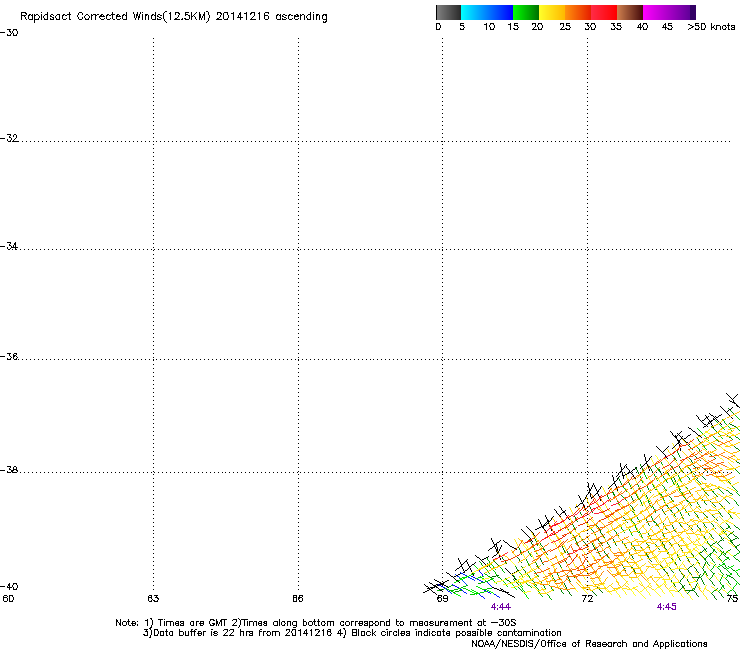The height and width of the screenshot is (650, 740).
Task: Click the purple time stamp '4:45'
Action: pyautogui.click(x=666, y=607)
